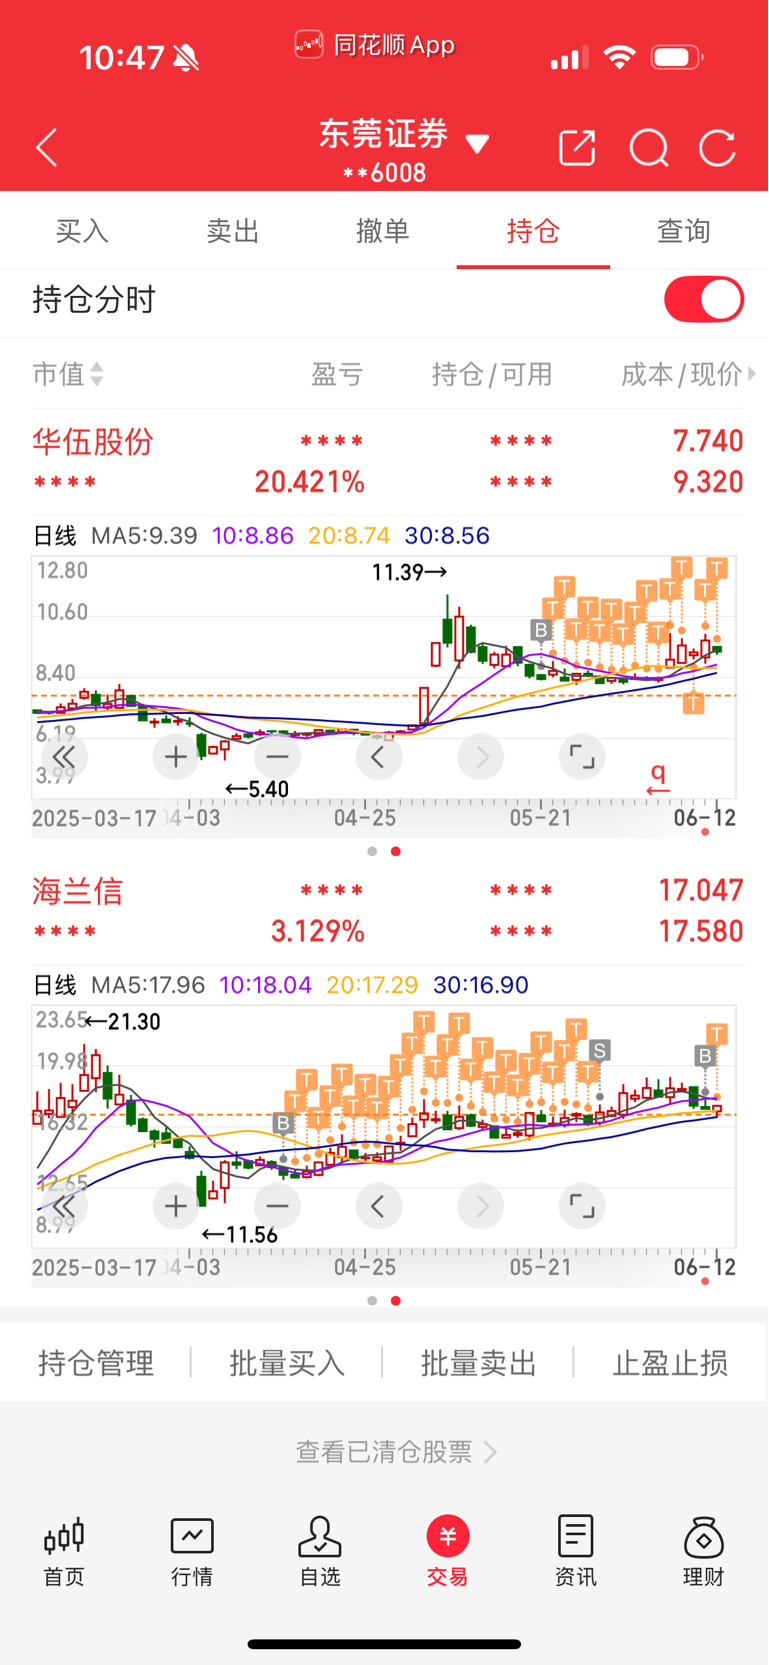Switch to the 卖出 tab
The width and height of the screenshot is (769, 1665).
click(x=232, y=231)
